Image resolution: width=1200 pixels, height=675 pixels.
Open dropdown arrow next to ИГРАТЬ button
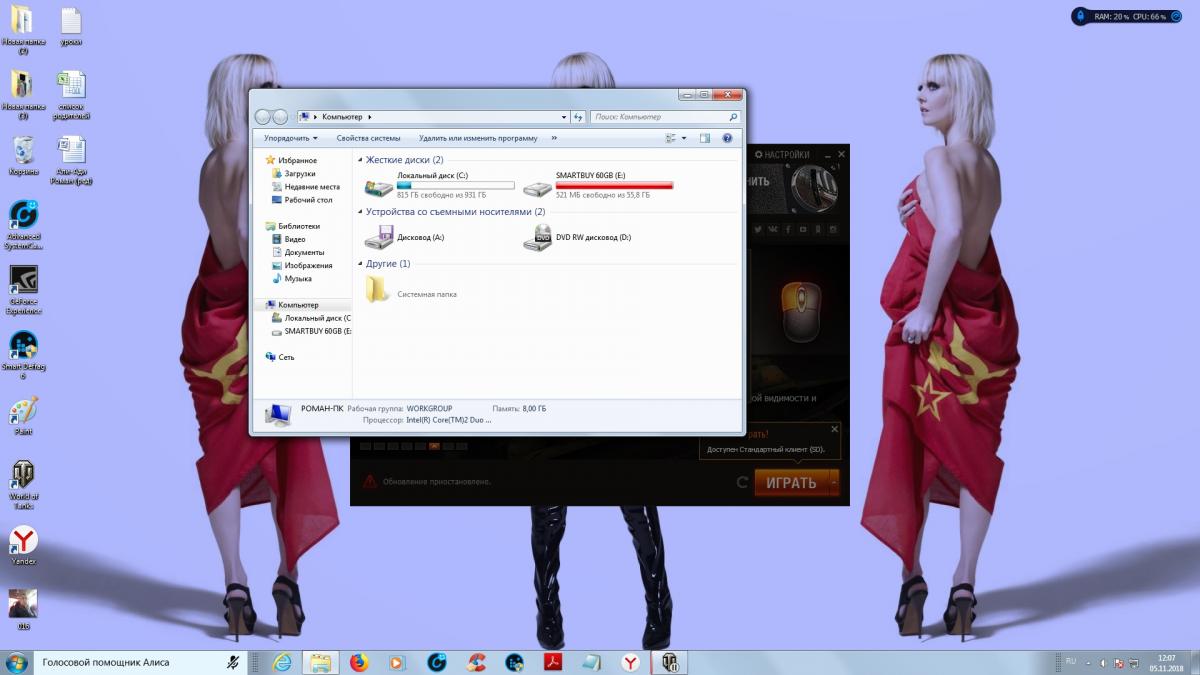[834, 482]
